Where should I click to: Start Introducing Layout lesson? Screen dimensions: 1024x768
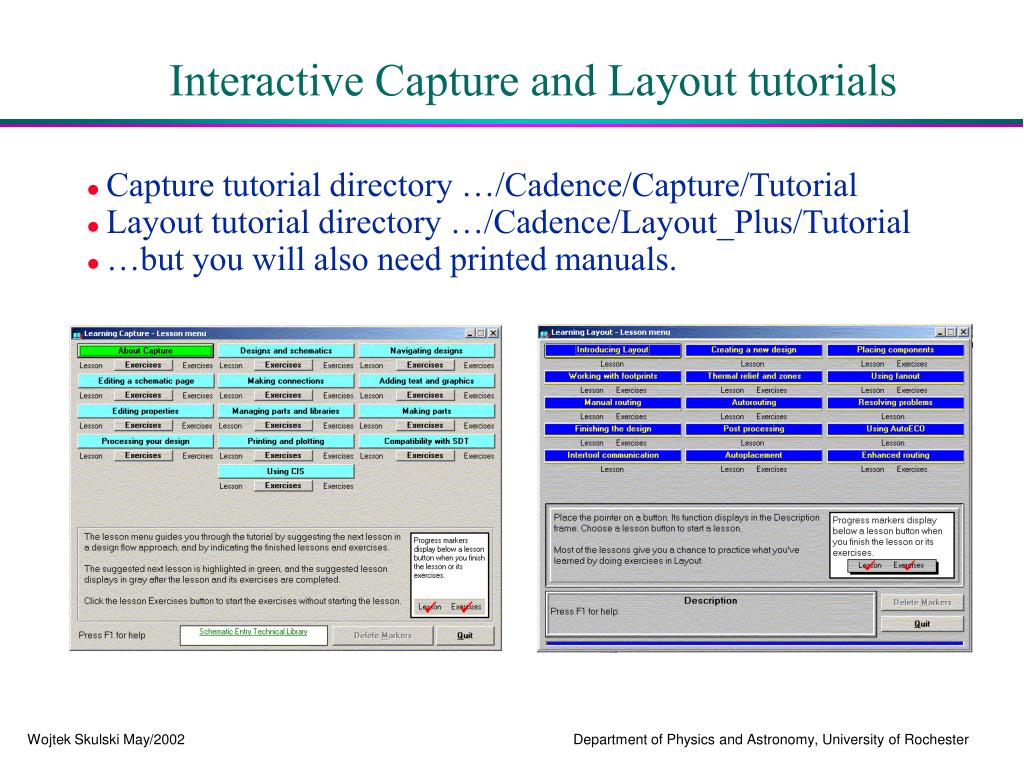coord(613,350)
